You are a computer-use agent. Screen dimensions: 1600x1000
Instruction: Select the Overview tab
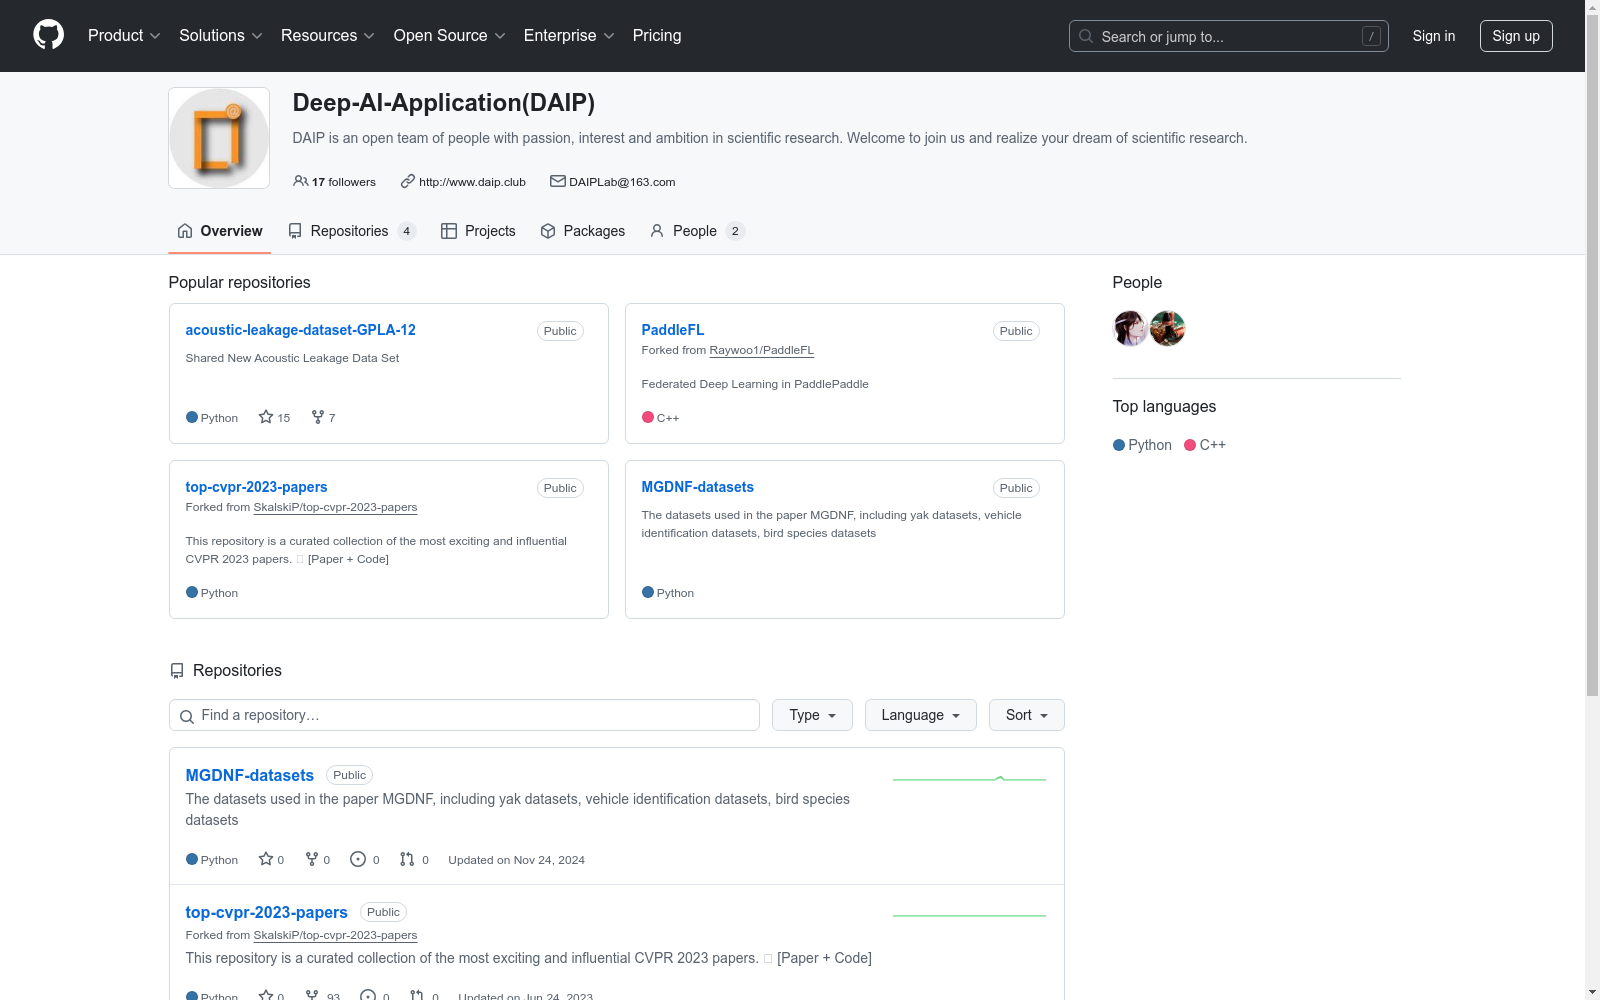pyautogui.click(x=219, y=231)
